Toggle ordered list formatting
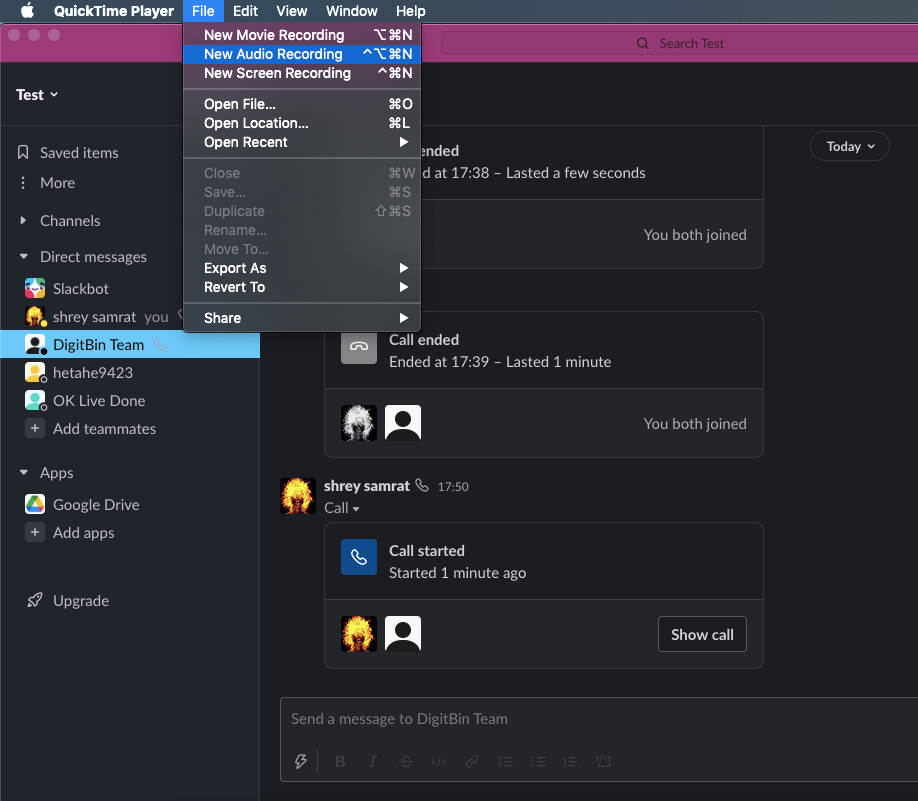The height and width of the screenshot is (801, 918). [505, 761]
